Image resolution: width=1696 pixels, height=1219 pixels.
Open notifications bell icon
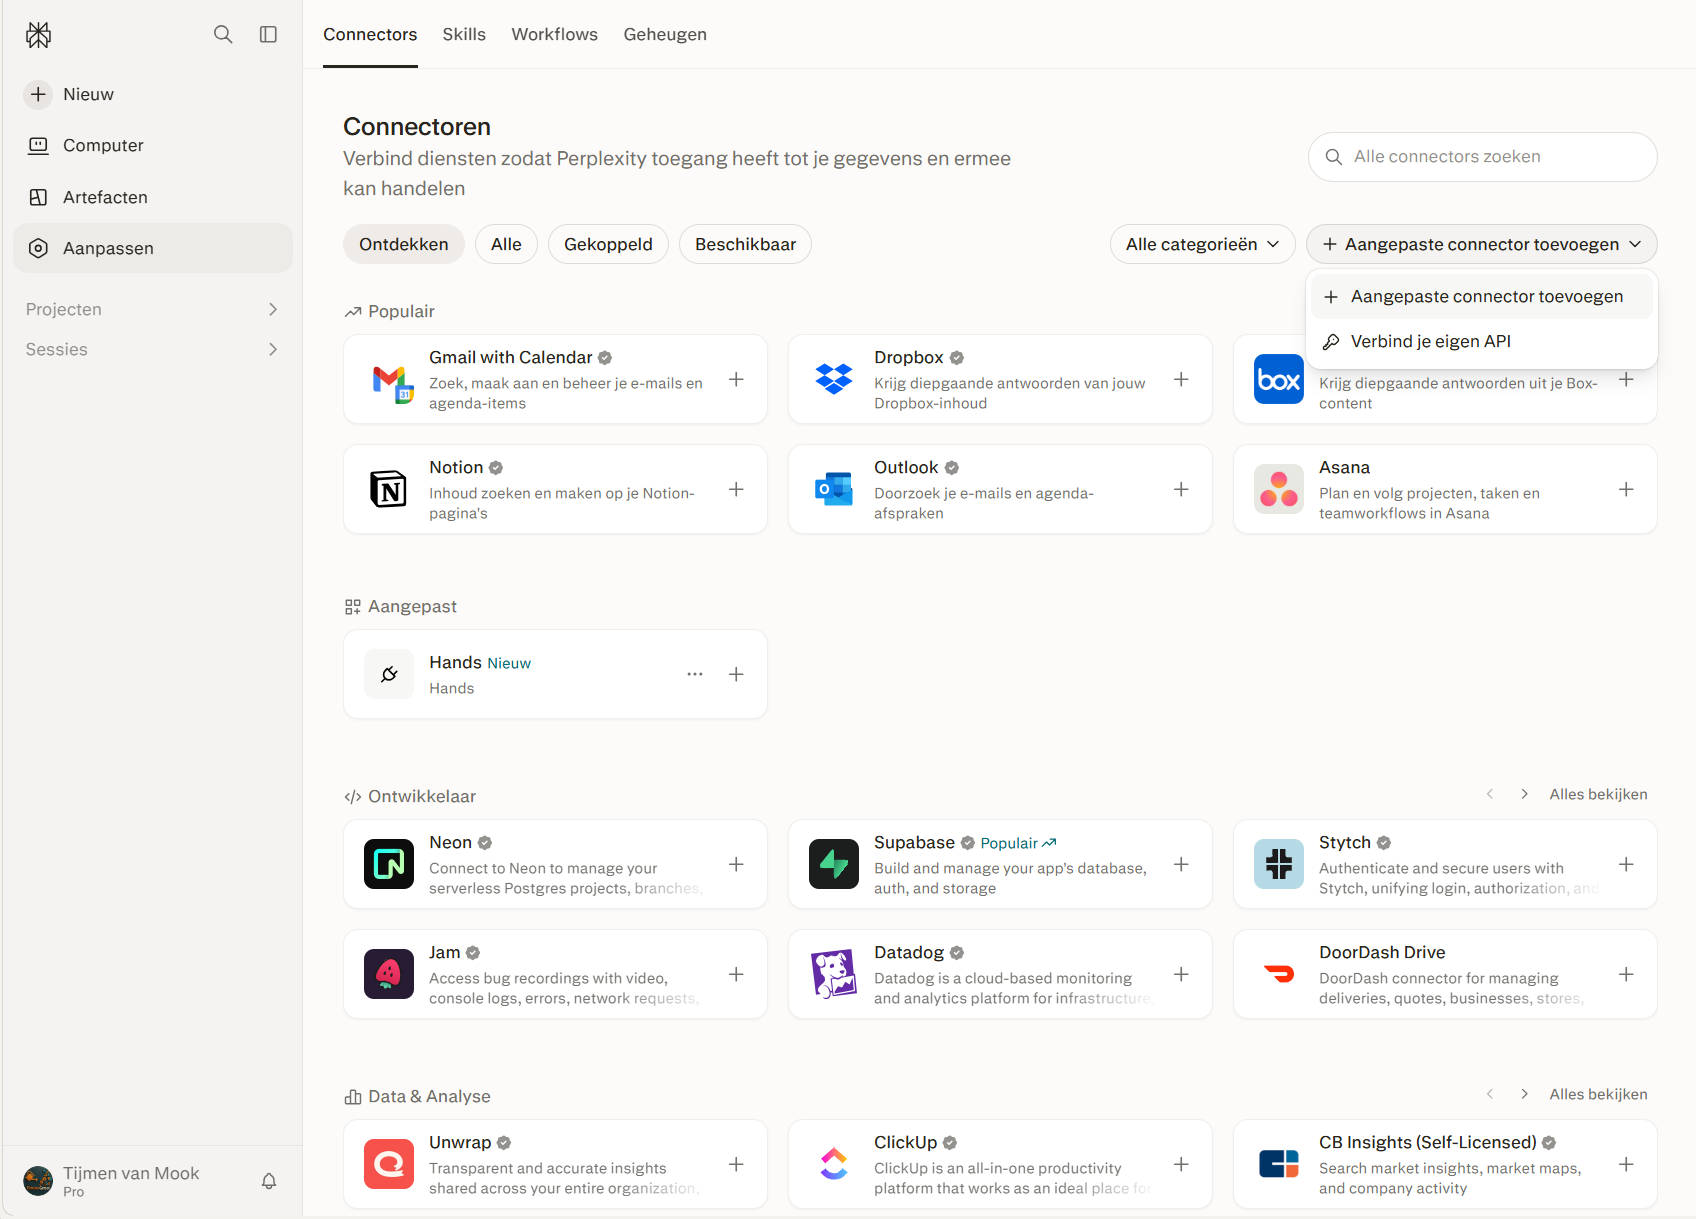[269, 1181]
